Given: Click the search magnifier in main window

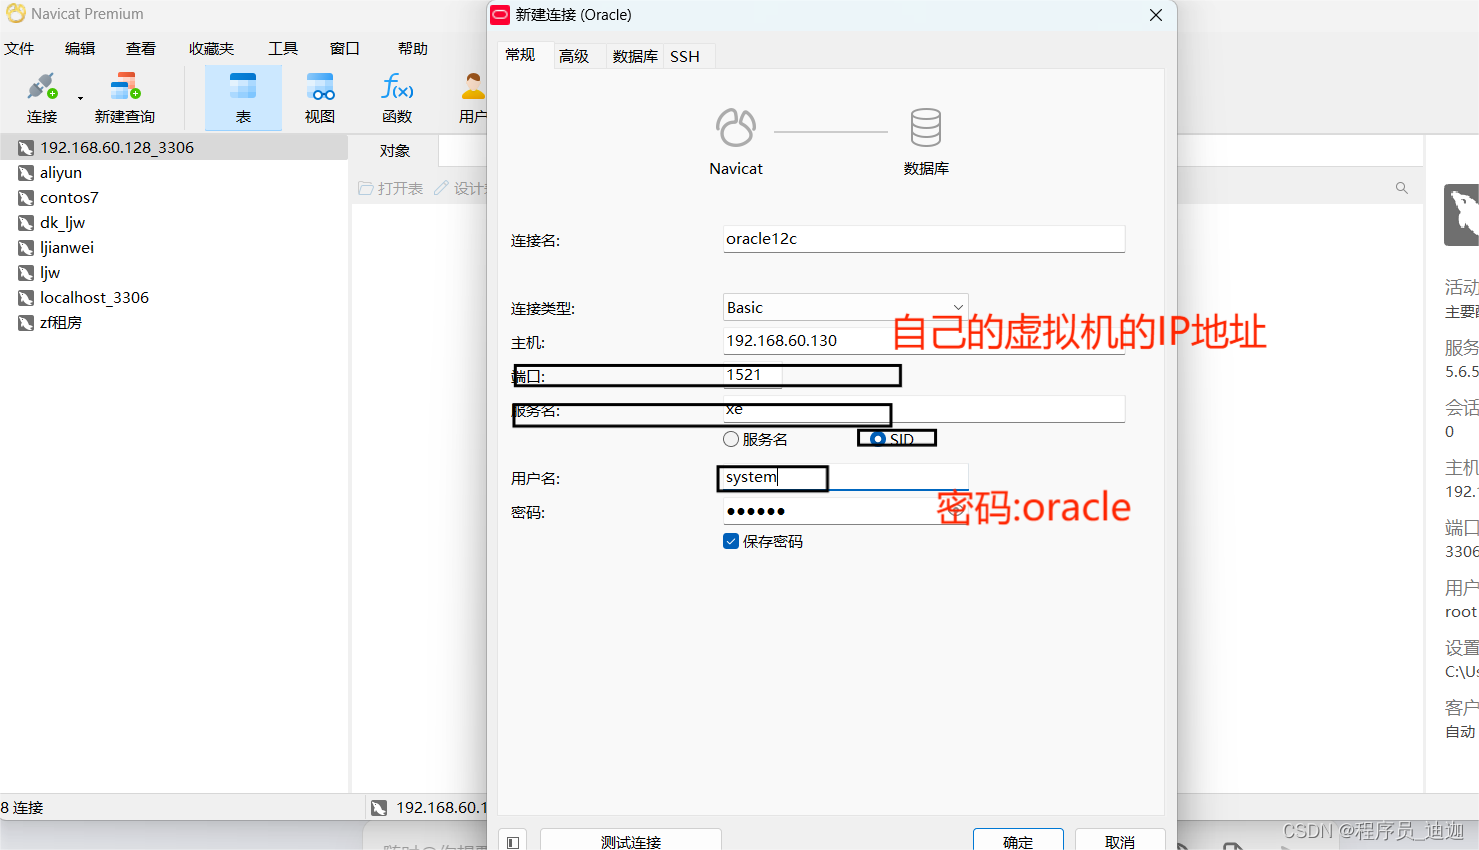Looking at the screenshot, I should tap(1402, 188).
